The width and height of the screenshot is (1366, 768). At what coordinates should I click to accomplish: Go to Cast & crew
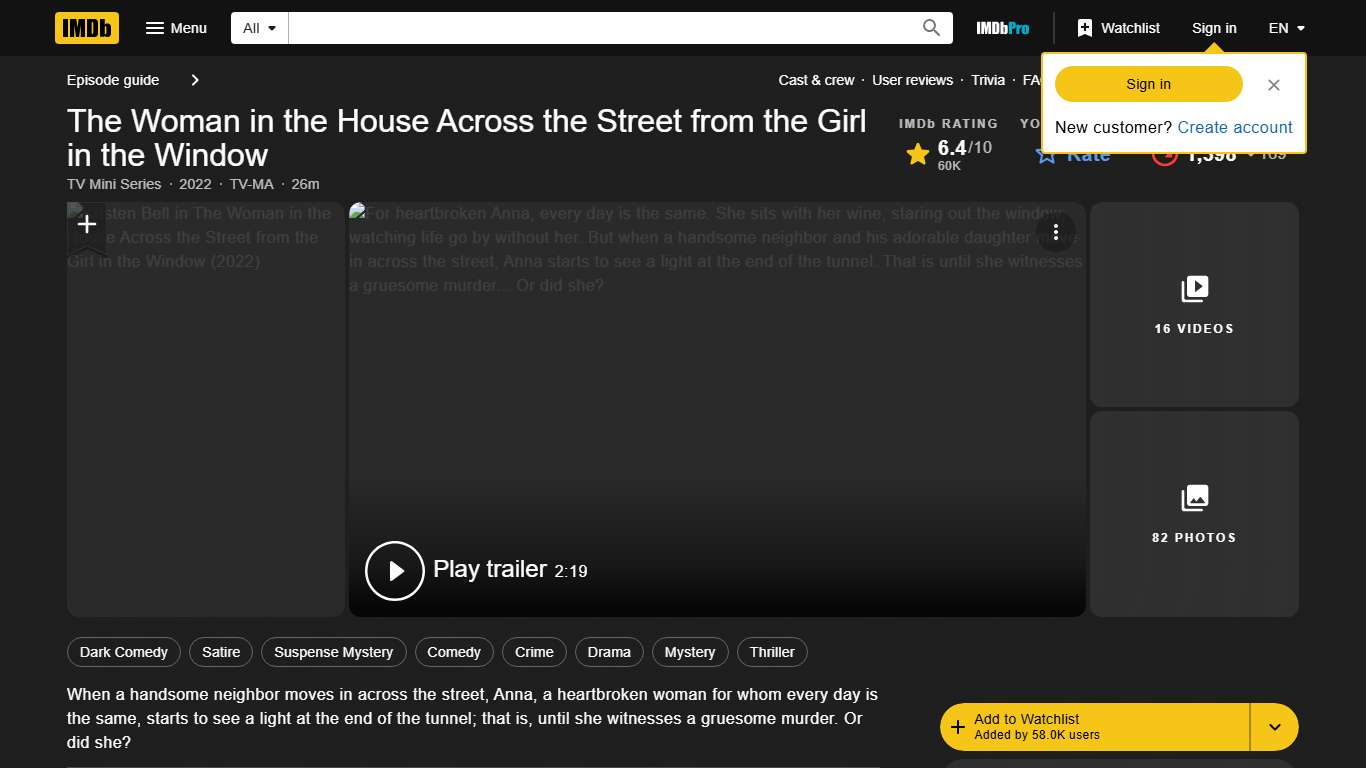[816, 80]
